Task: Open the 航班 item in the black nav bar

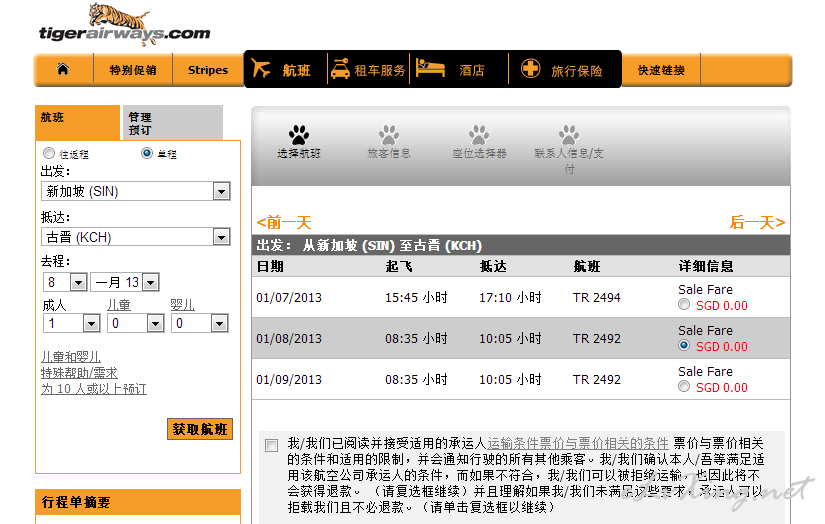Action: tap(296, 70)
